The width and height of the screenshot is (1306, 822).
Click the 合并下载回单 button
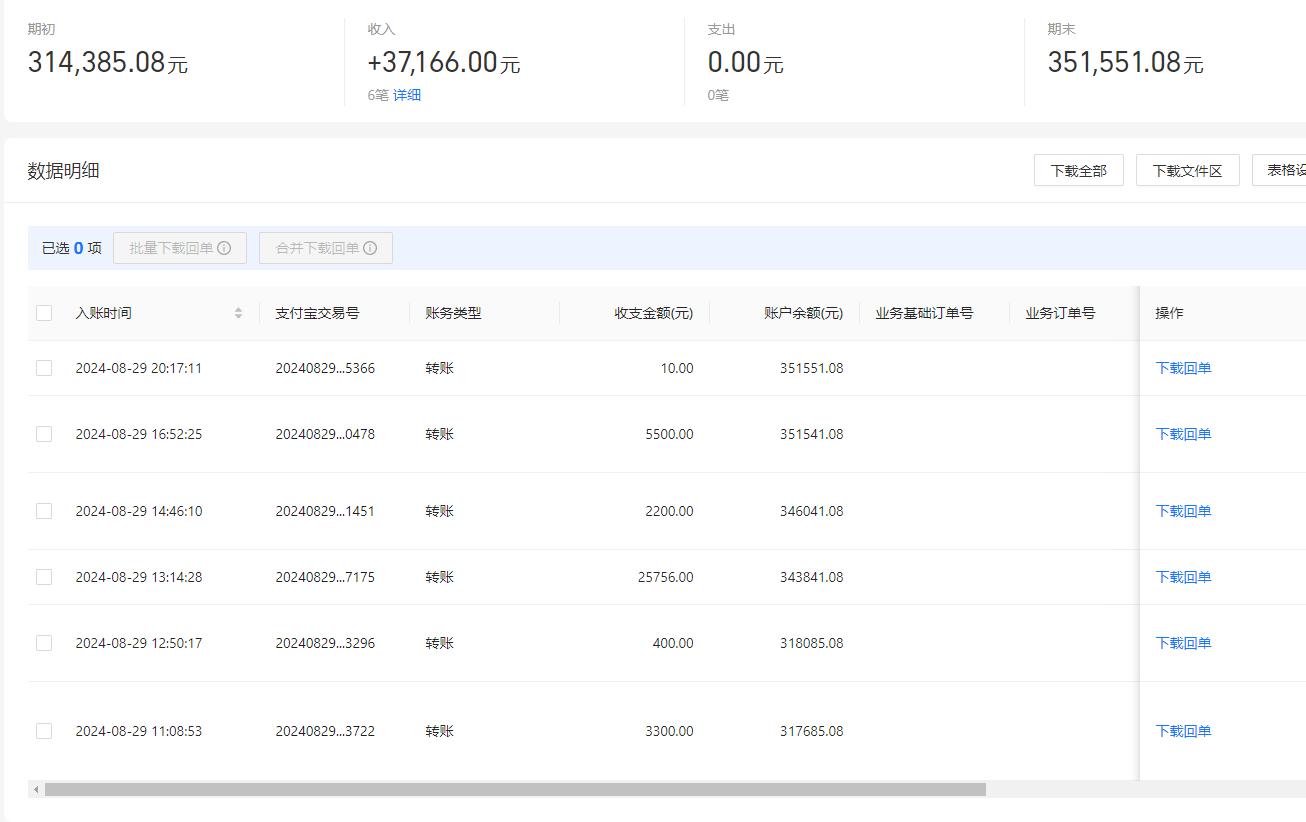[x=326, y=248]
